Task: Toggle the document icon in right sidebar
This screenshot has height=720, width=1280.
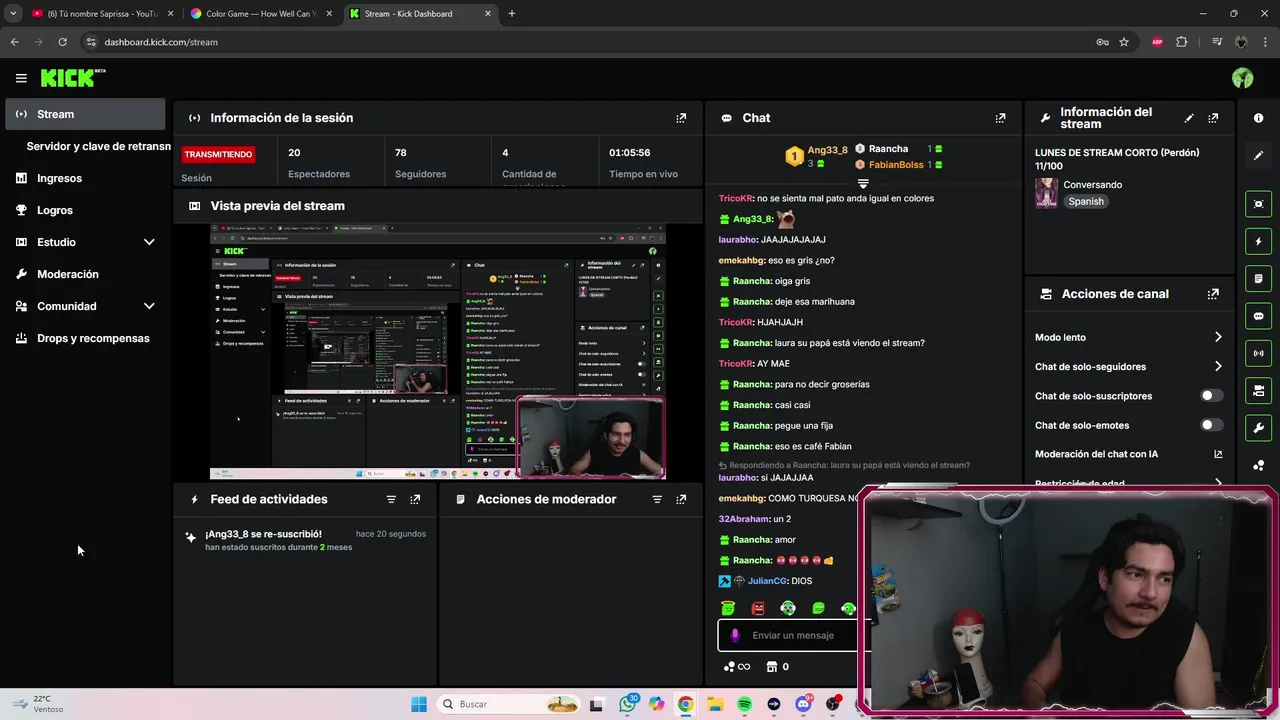Action: click(1258, 278)
